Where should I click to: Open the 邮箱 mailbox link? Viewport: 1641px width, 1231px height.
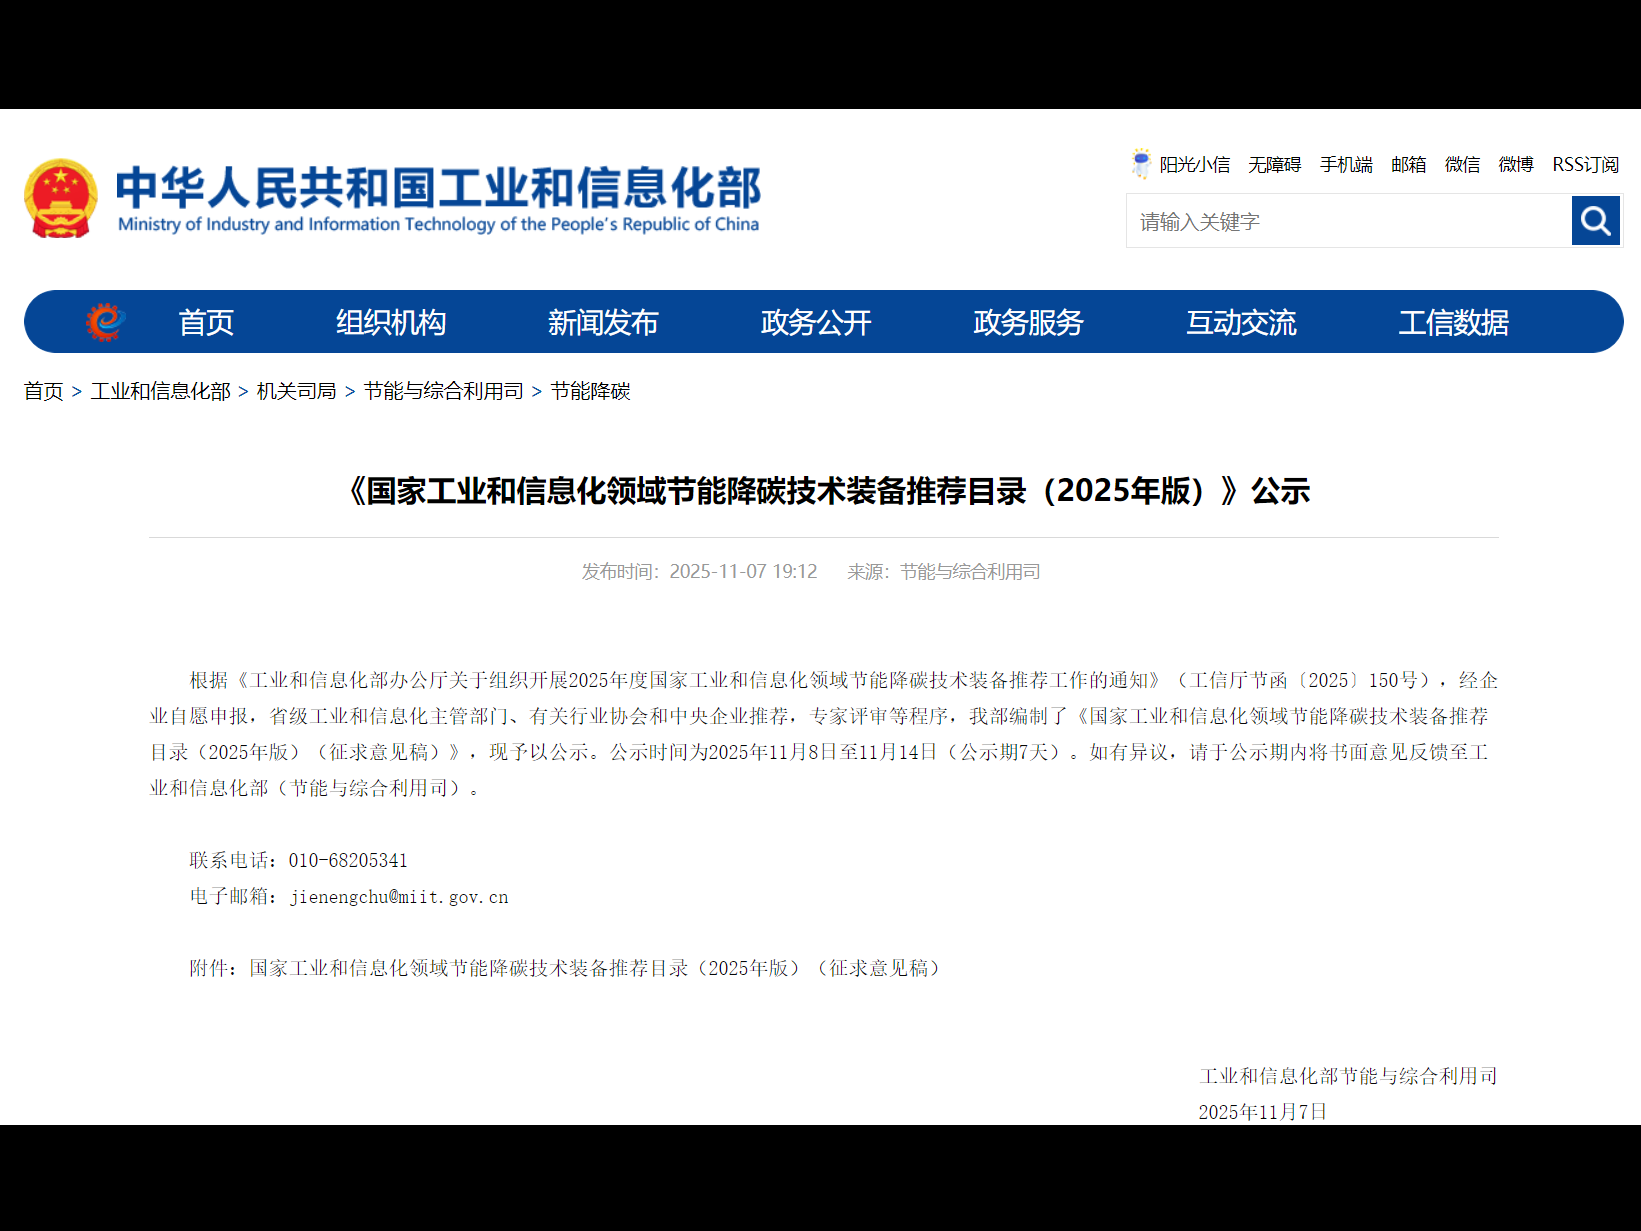pos(1408,164)
